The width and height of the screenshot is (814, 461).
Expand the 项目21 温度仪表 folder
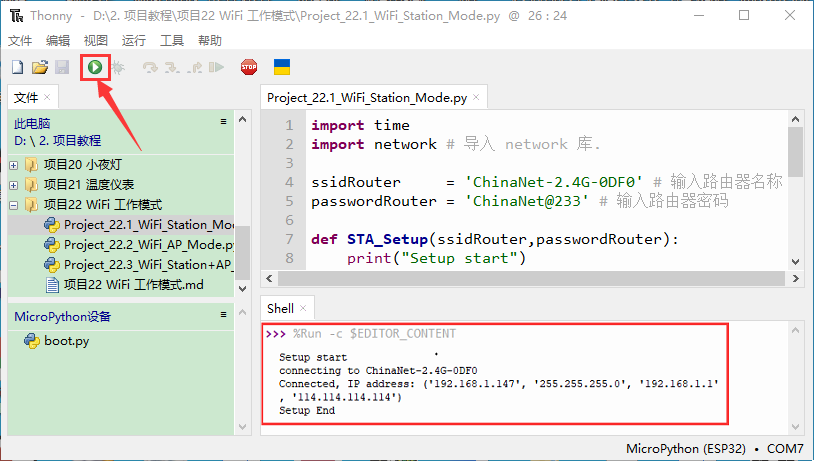[x=13, y=185]
